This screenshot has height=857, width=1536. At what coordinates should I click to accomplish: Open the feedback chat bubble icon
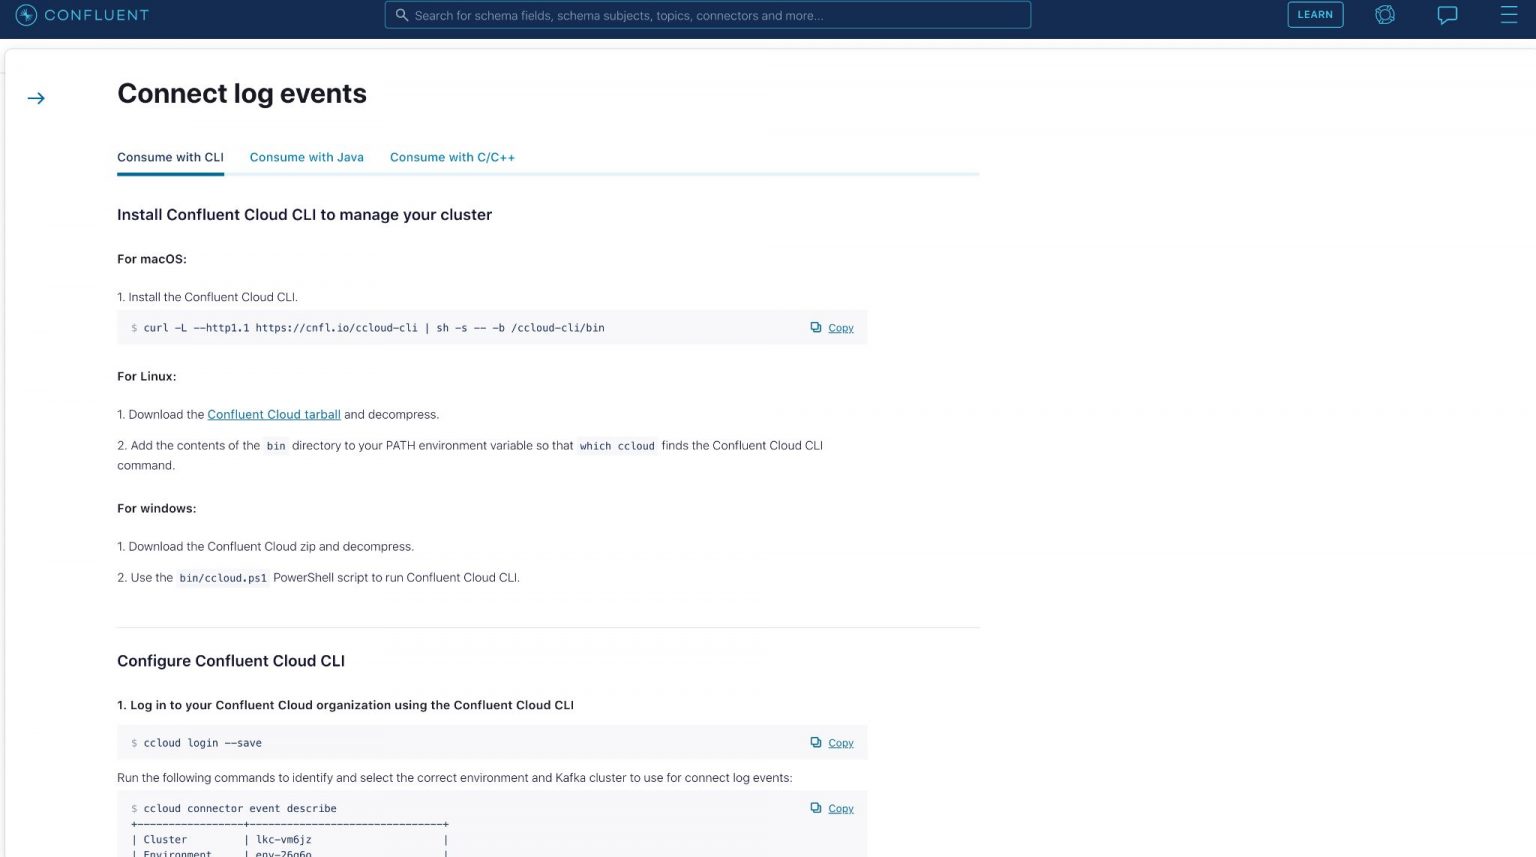click(1447, 15)
